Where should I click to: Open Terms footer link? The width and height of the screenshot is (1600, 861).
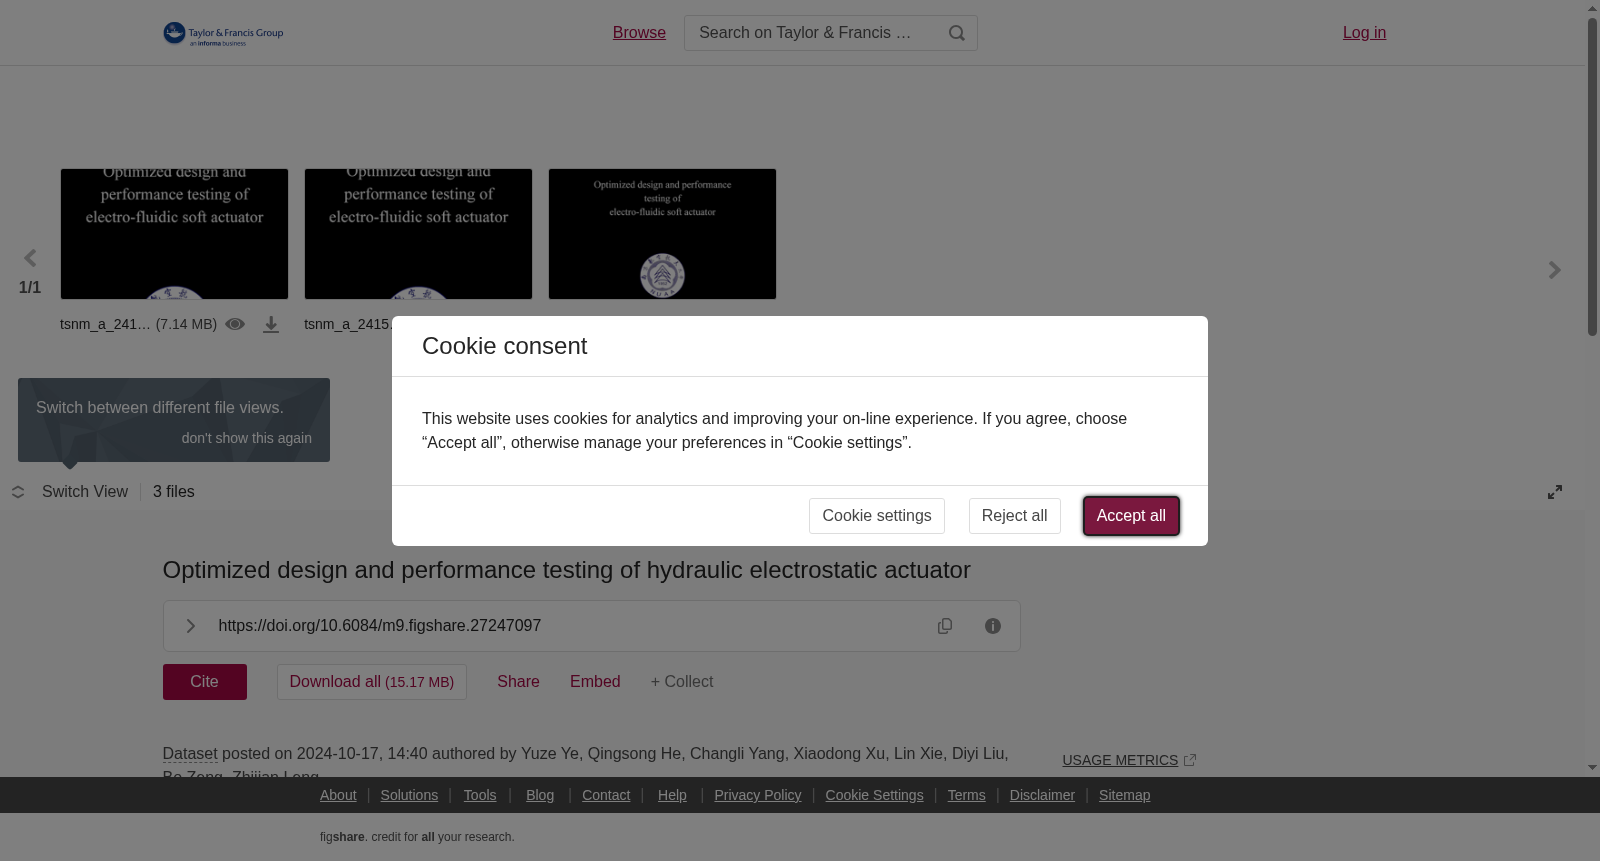click(x=966, y=795)
